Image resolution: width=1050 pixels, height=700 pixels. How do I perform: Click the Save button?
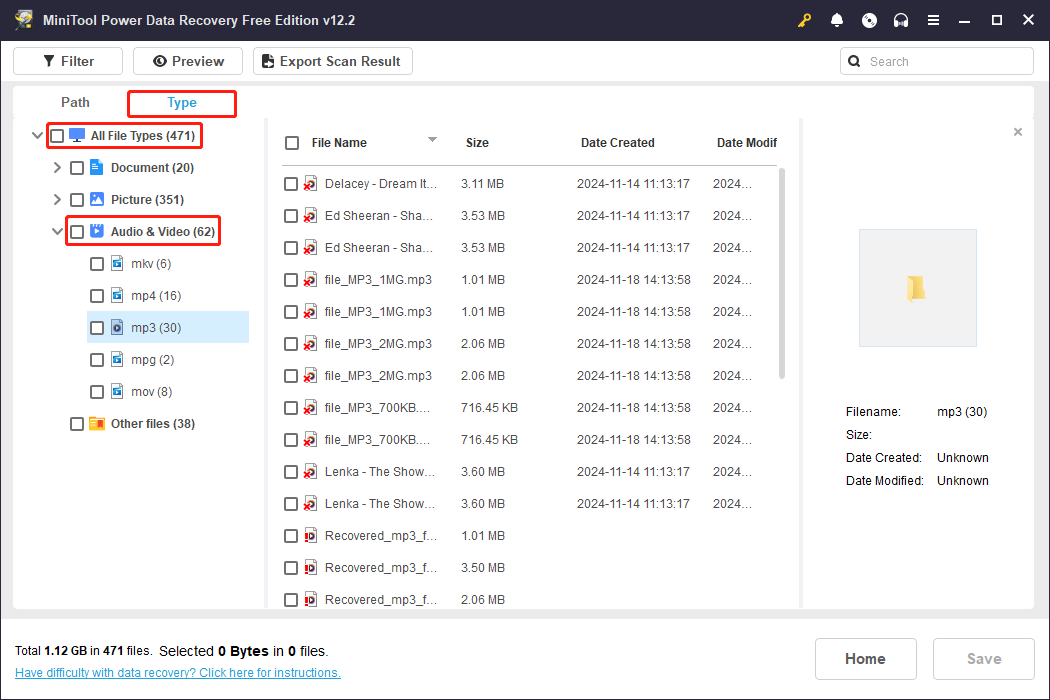984,659
